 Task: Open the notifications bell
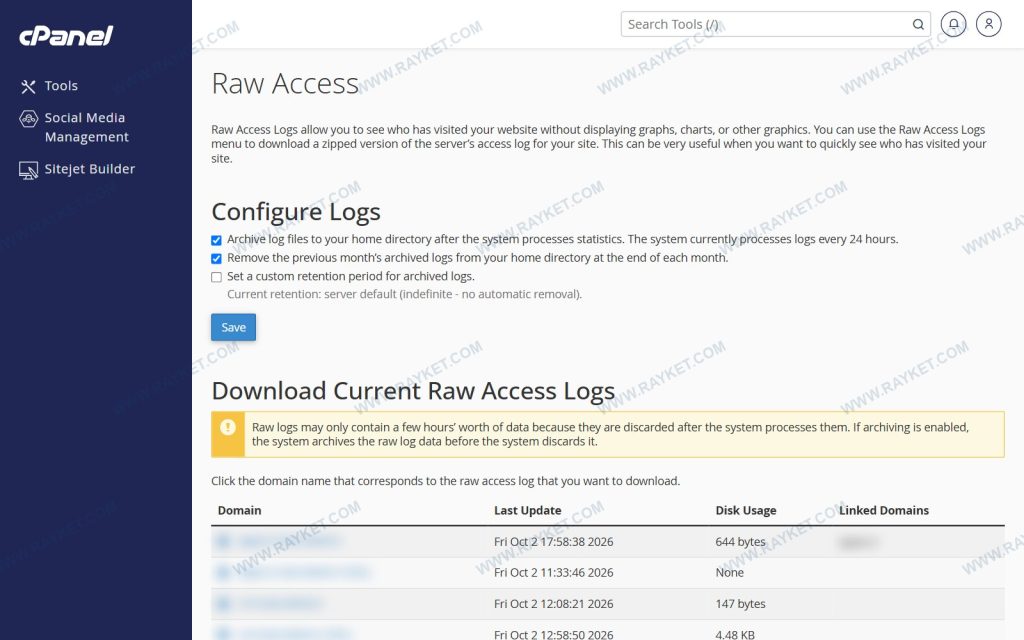coord(953,24)
